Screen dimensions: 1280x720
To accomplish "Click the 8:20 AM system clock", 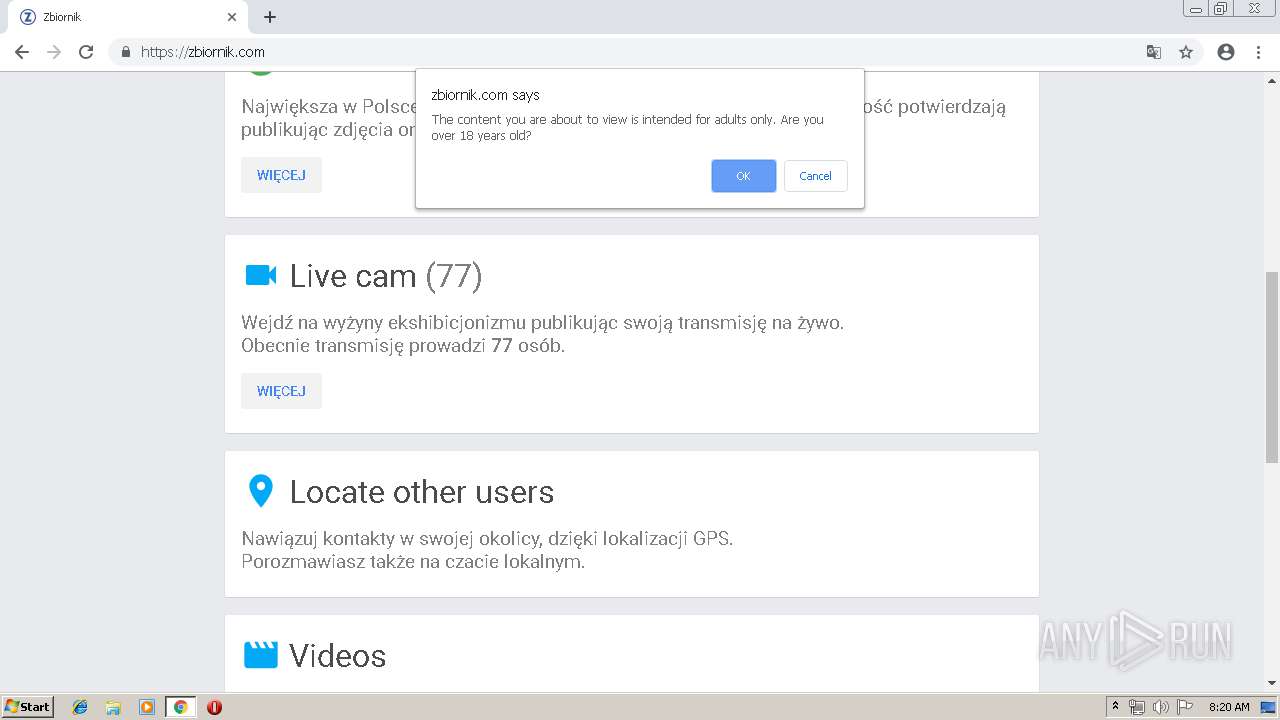I will pos(1229,707).
